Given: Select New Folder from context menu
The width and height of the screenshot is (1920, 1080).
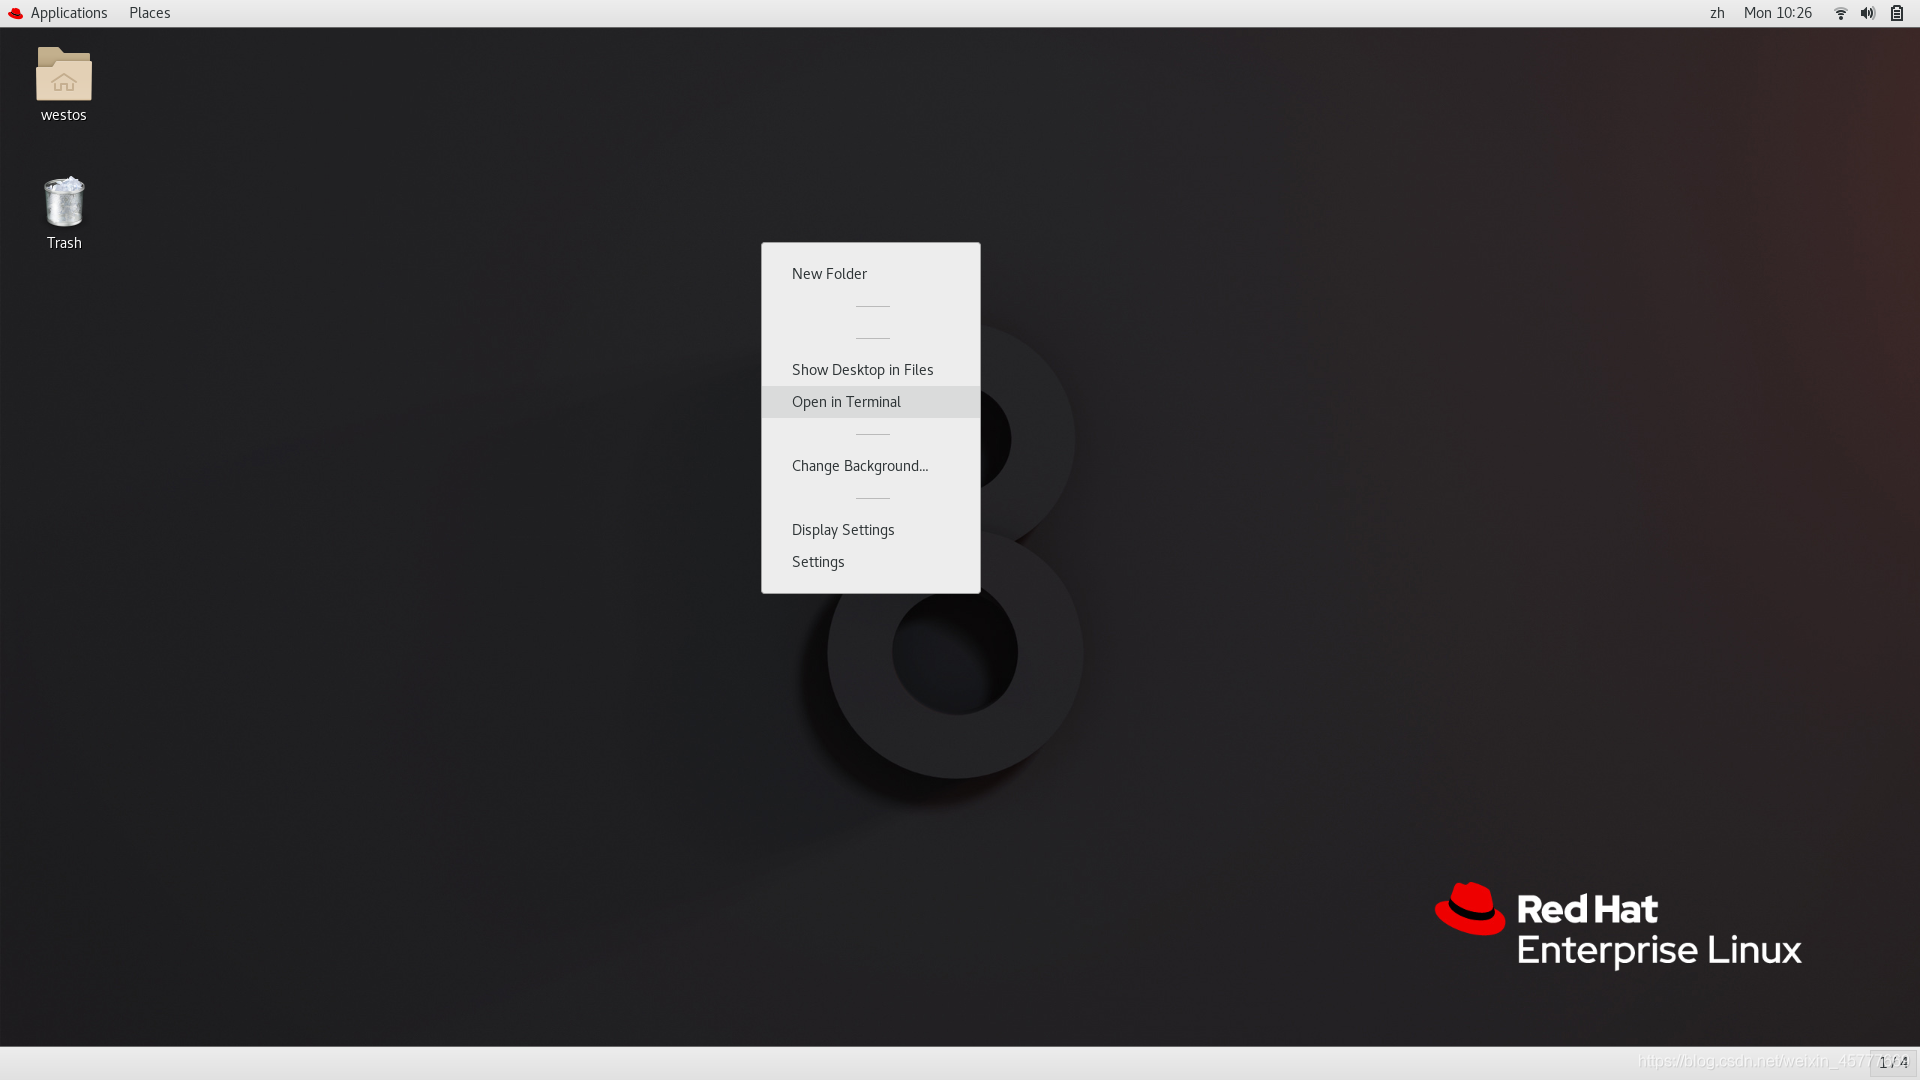Looking at the screenshot, I should (x=828, y=273).
